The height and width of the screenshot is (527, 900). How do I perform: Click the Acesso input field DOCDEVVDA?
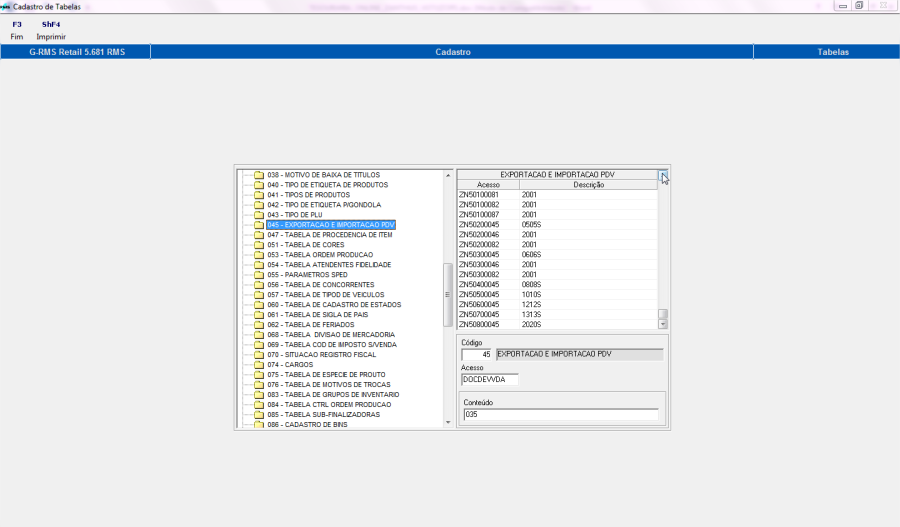coord(490,379)
